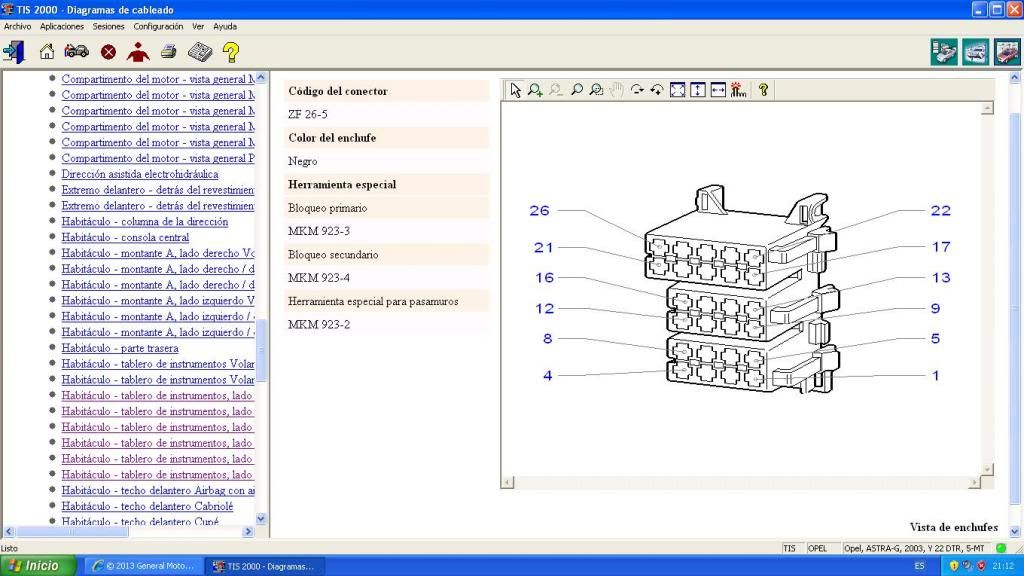Open Habitáculo - montante A, lado izquierdo V link
Image resolution: width=1024 pixels, height=576 pixels.
(158, 301)
